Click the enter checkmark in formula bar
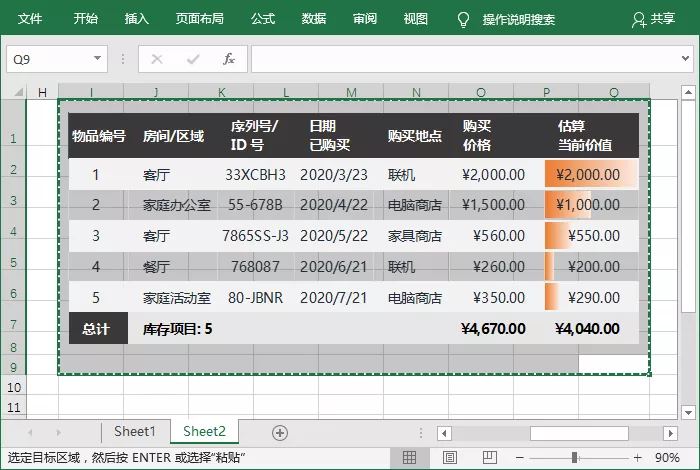The width and height of the screenshot is (700, 470). pyautogui.click(x=192, y=59)
